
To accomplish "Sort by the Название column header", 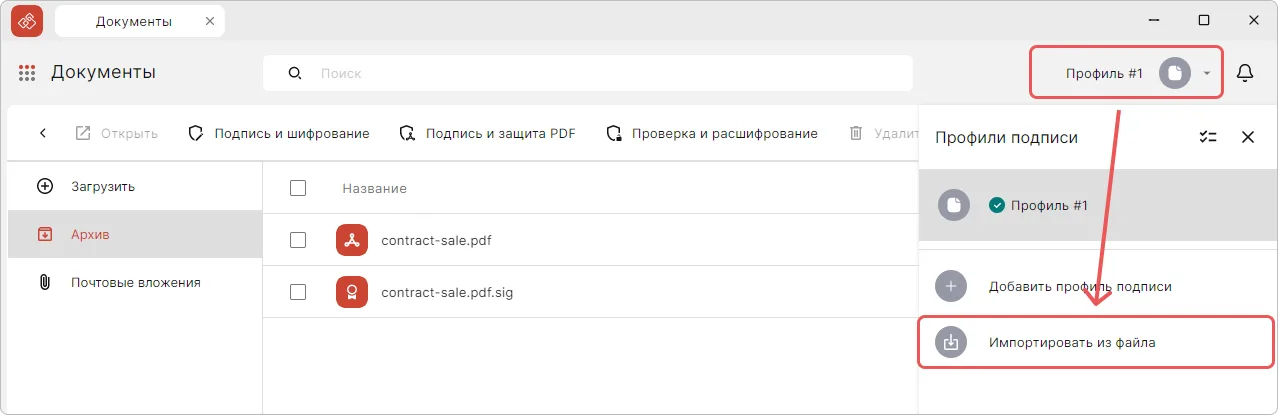I will [x=374, y=188].
